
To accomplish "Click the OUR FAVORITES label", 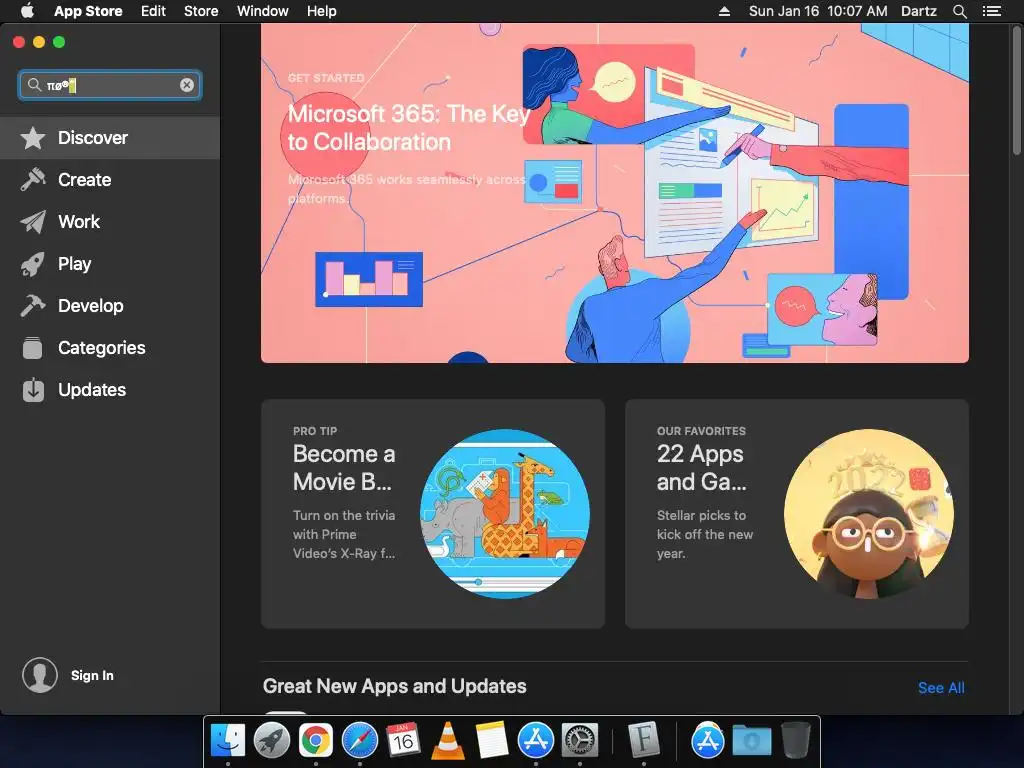I will point(701,431).
